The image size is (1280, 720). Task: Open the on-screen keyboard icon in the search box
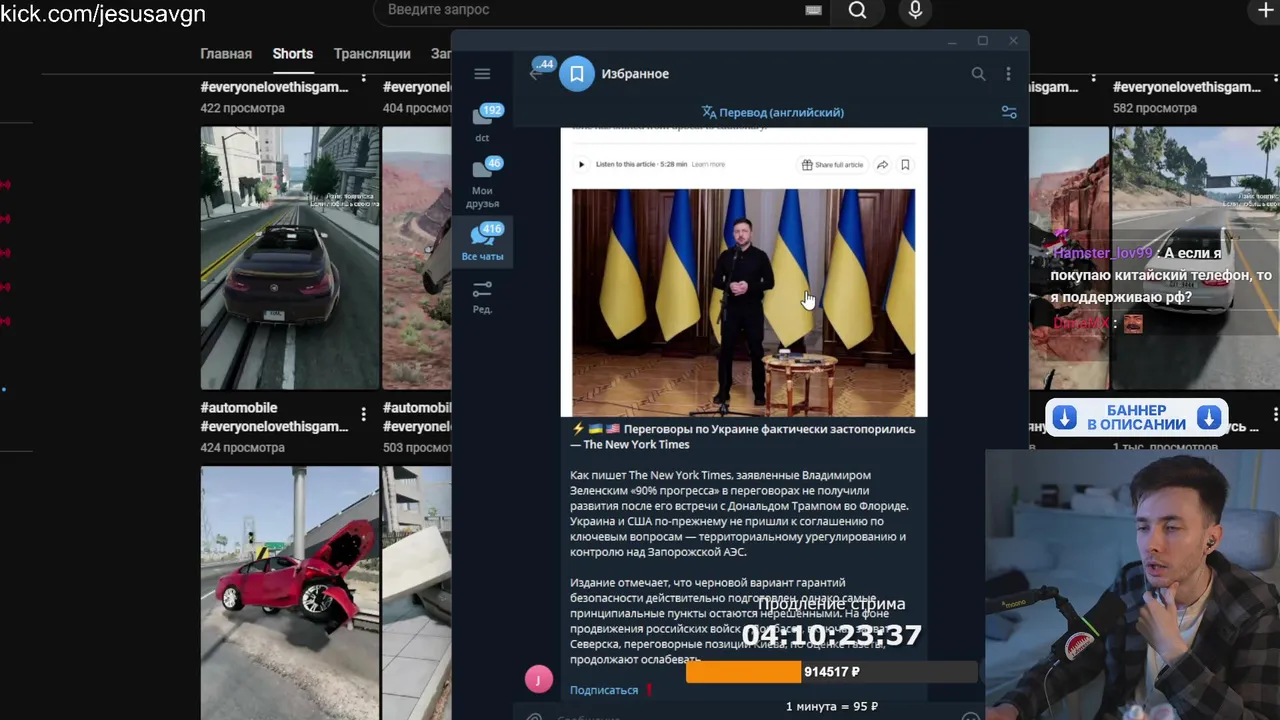(x=813, y=10)
